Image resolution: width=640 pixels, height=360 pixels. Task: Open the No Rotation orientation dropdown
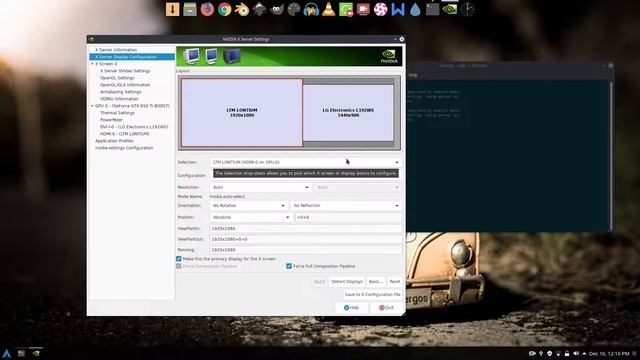coord(249,206)
